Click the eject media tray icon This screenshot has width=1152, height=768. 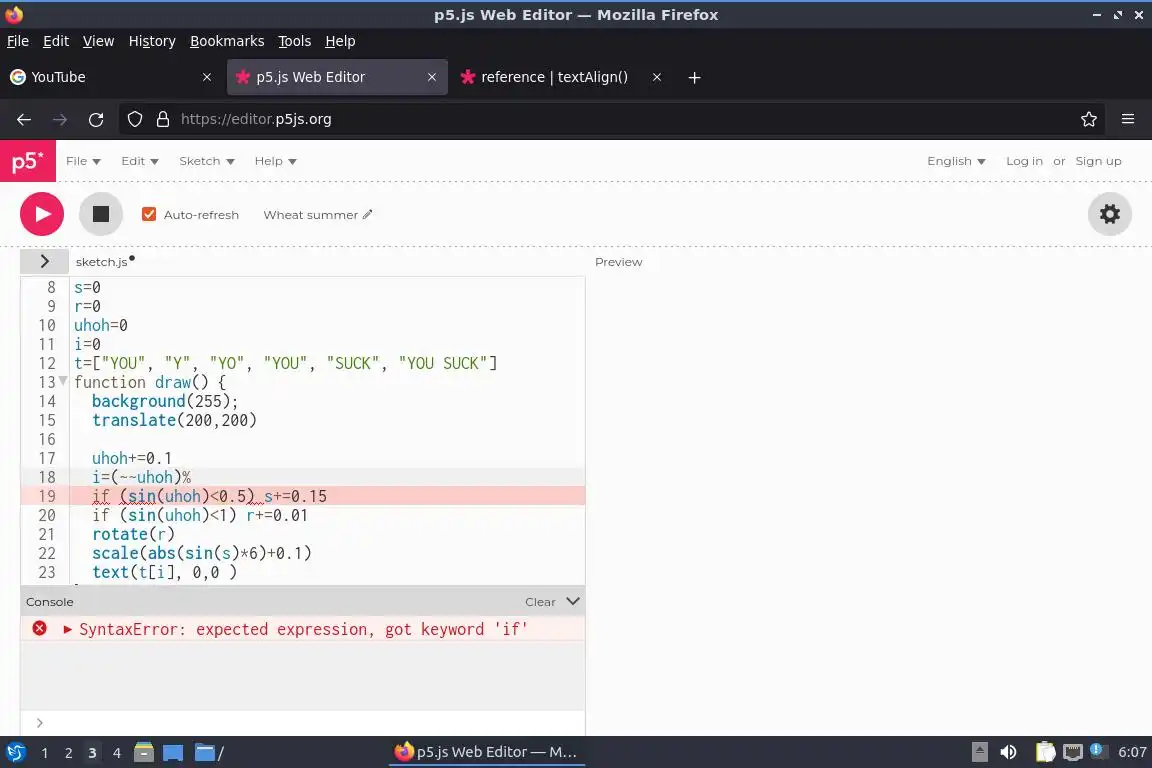[979, 752]
